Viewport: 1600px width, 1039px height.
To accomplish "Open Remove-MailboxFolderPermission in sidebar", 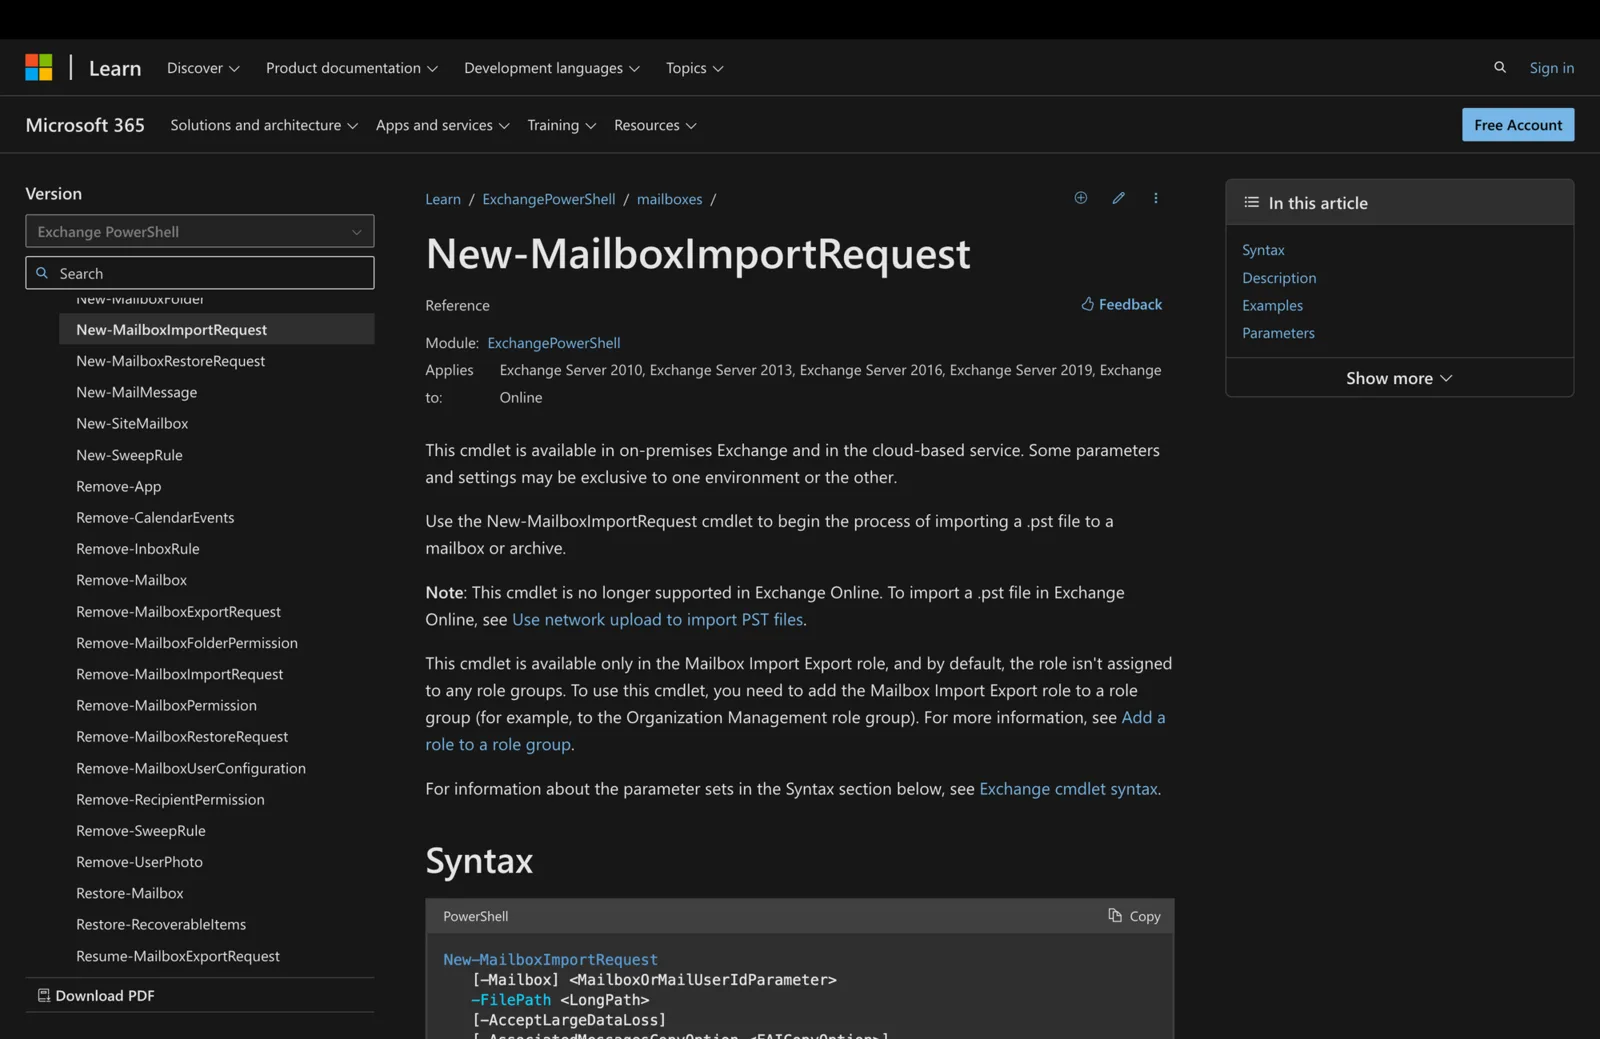I will [187, 643].
